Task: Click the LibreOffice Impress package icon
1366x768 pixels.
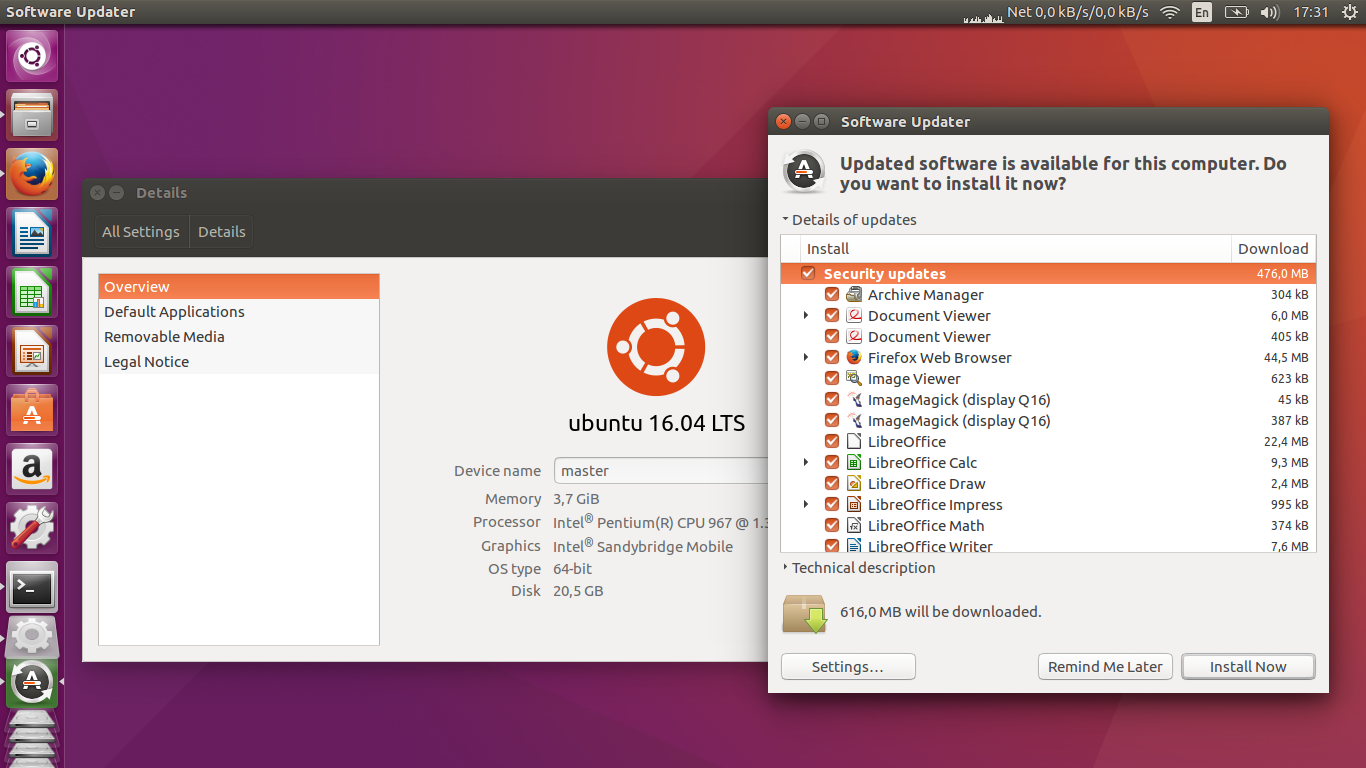Action: click(x=854, y=504)
